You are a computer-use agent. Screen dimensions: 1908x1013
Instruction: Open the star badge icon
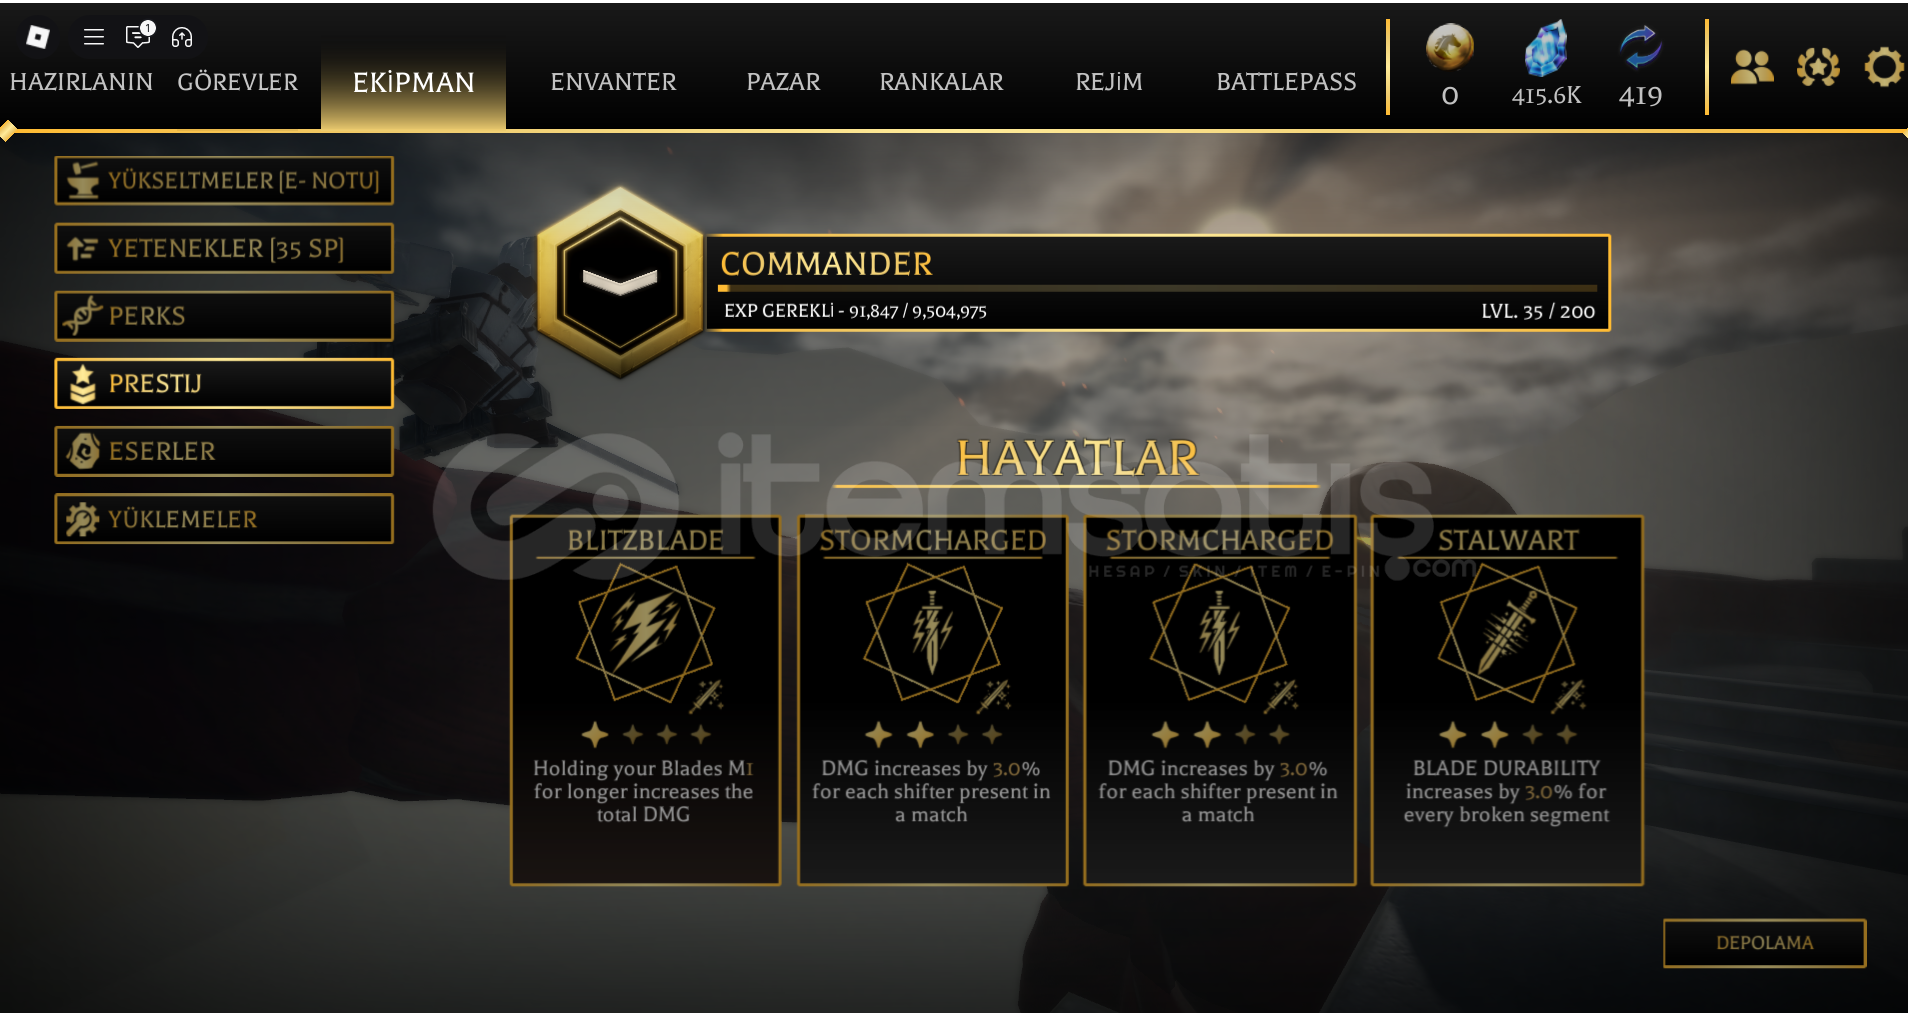click(x=1818, y=67)
